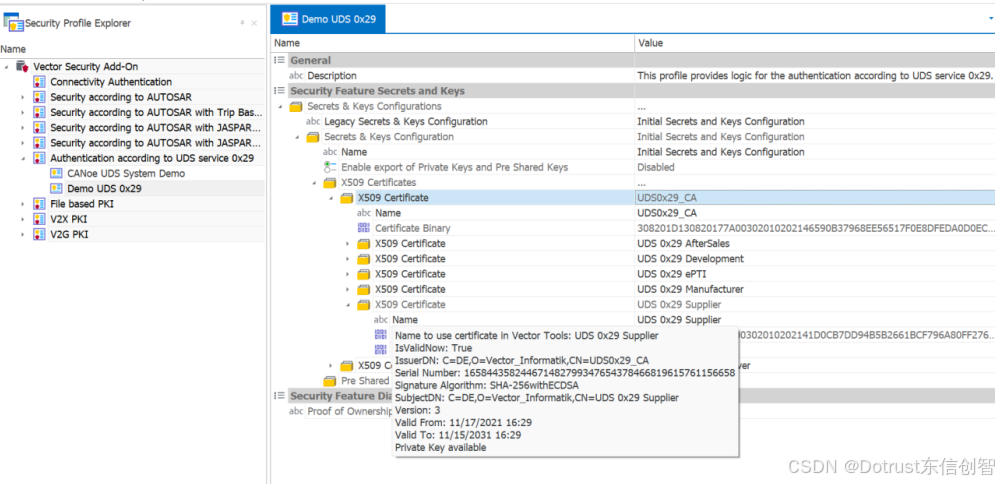Expand Security according to AUTOSAR node
999x484 pixels.
coord(23,97)
